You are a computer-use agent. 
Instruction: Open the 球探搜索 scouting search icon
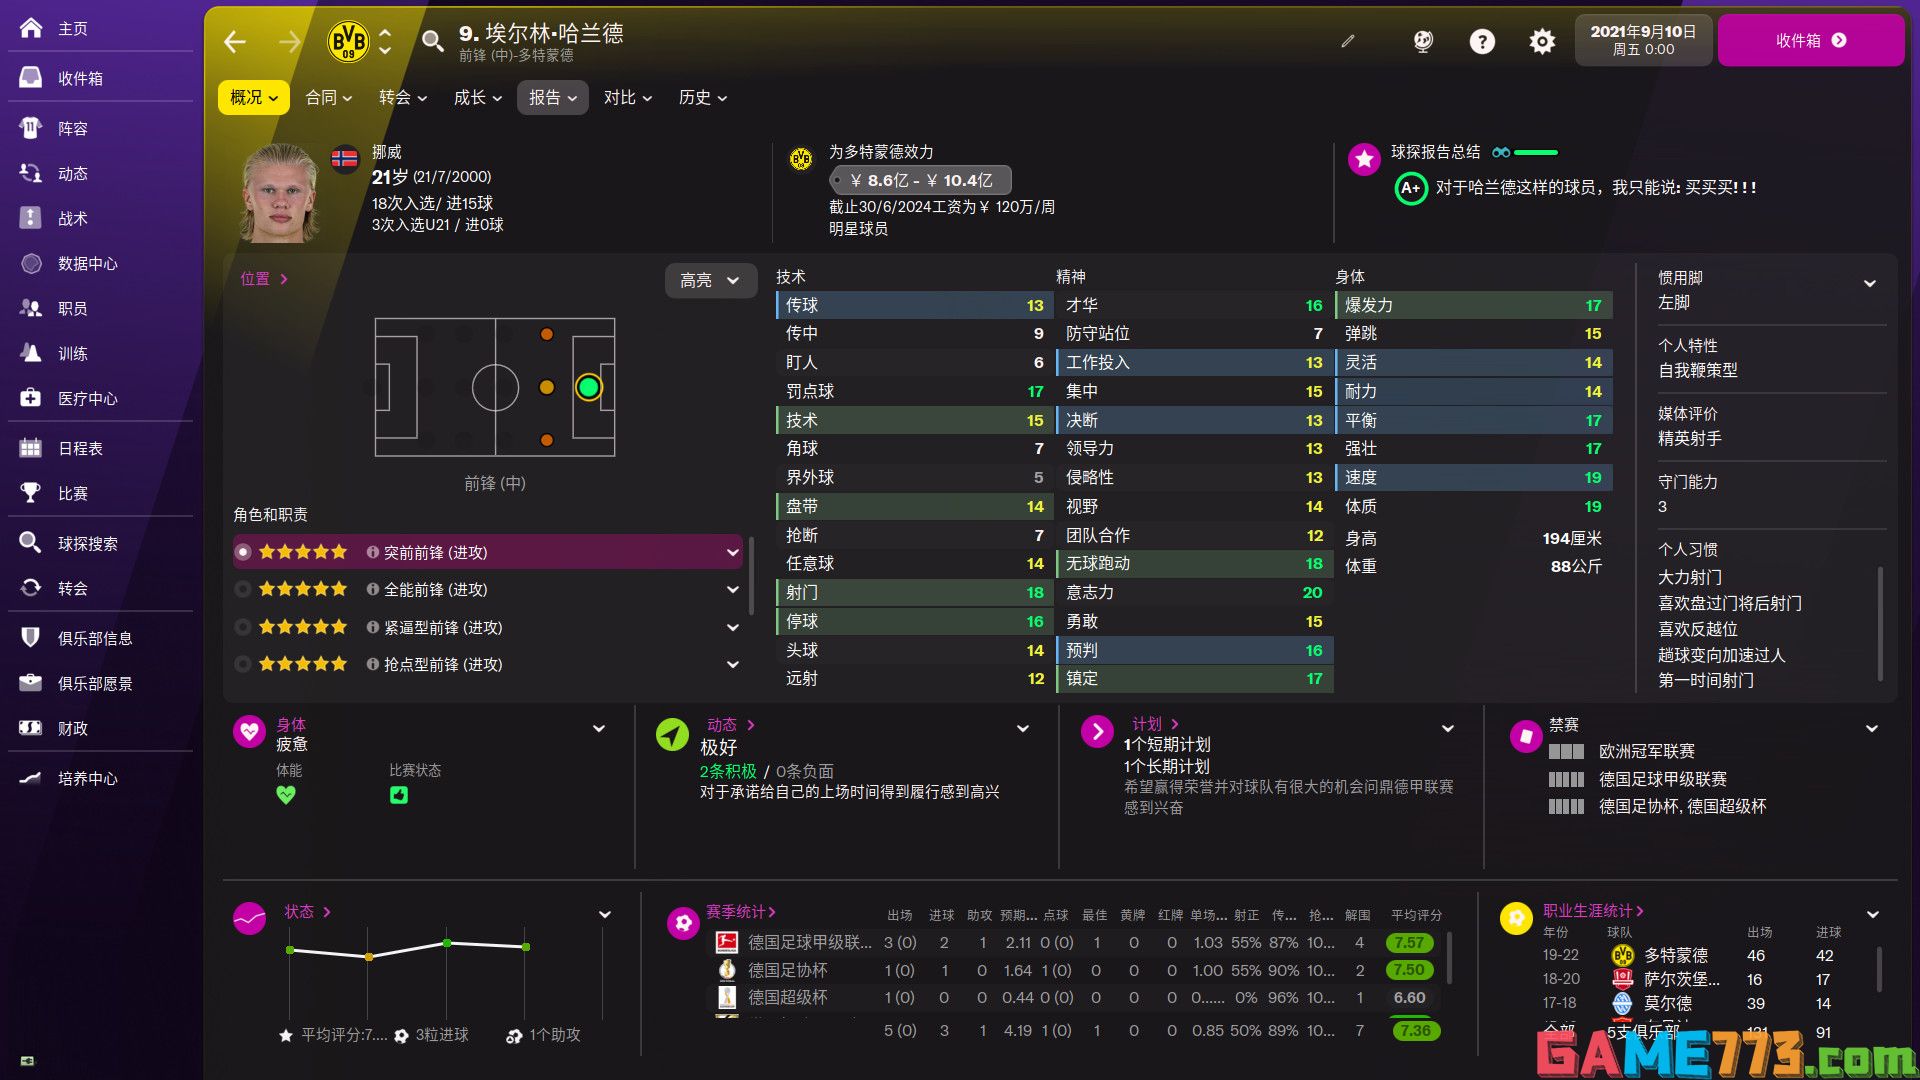31,543
